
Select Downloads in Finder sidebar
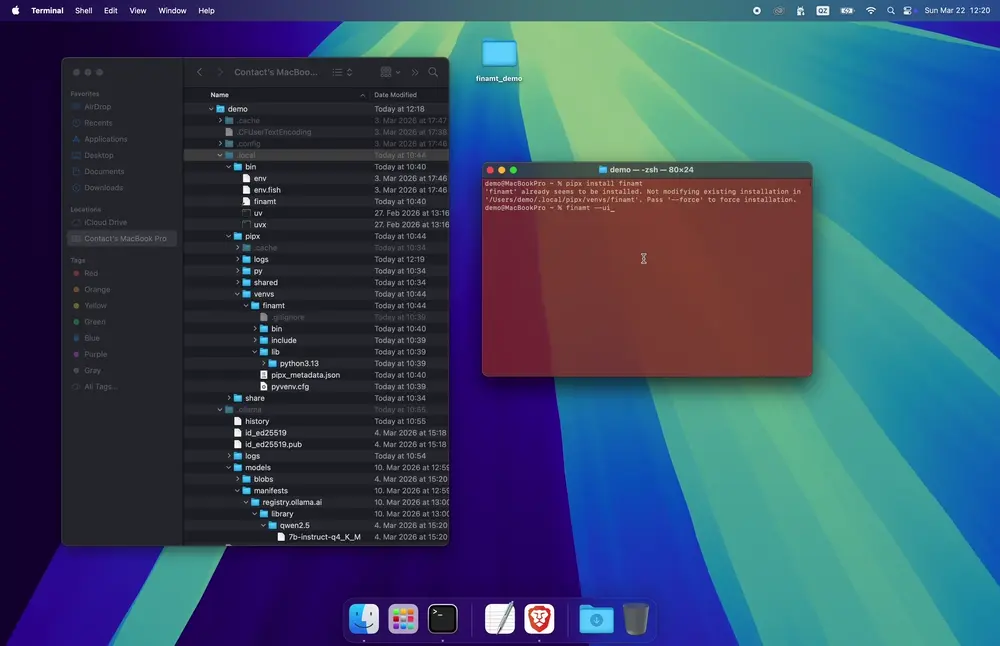click(104, 188)
